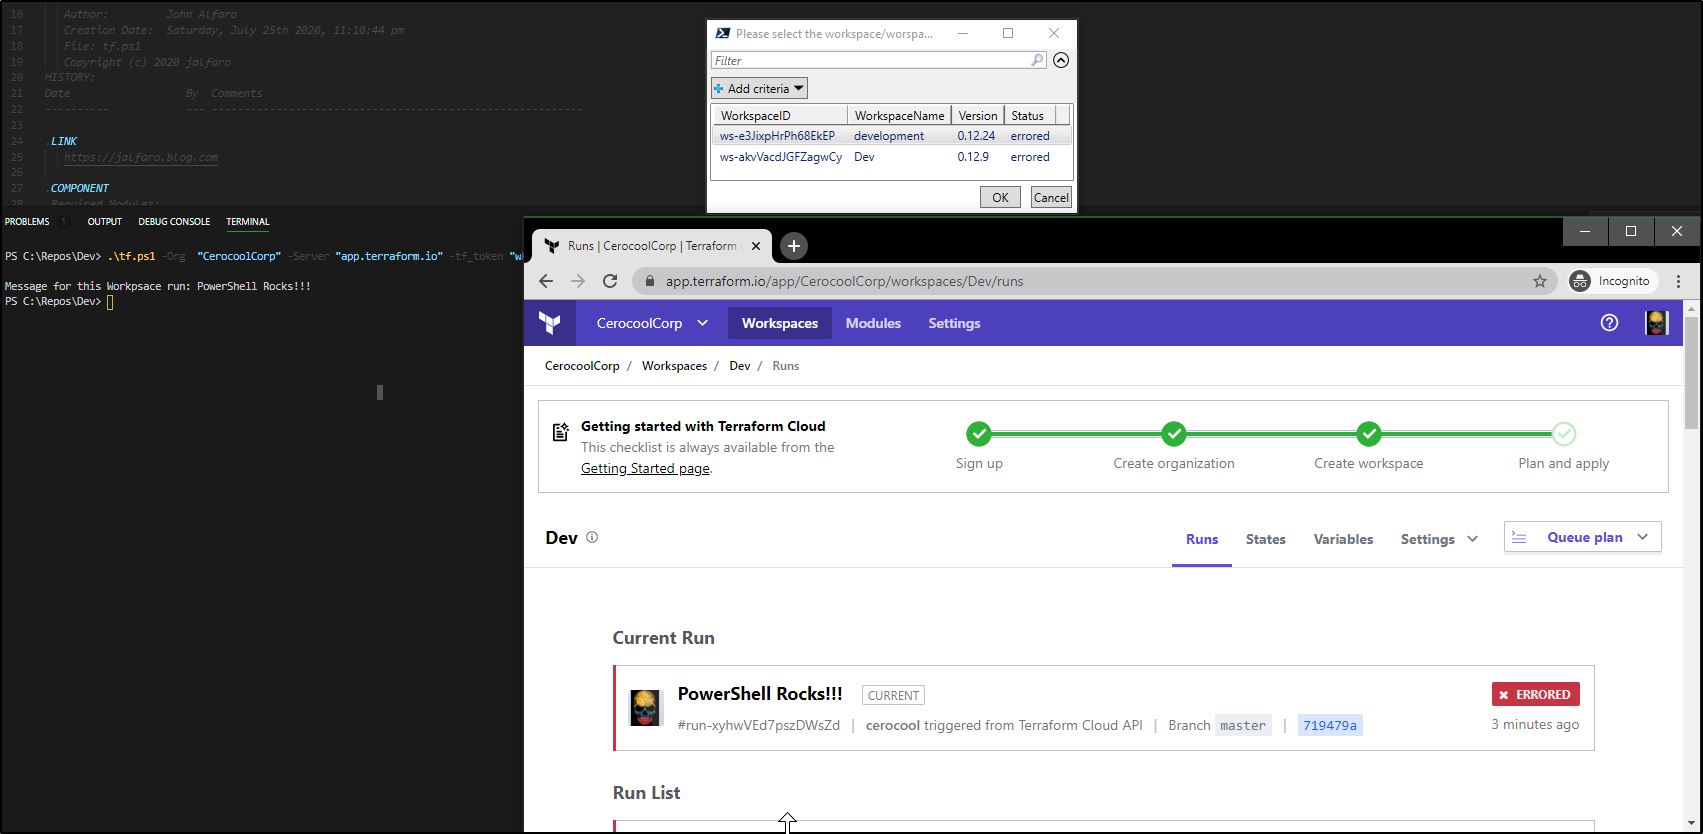The image size is (1703, 834).
Task: Reload the Terraform Cloud page
Action: click(610, 281)
